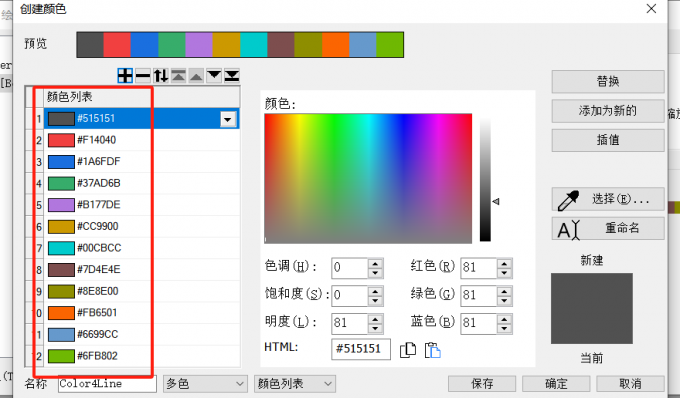Click the eyedropper Select button
680x398 pixels.
pos(608,199)
